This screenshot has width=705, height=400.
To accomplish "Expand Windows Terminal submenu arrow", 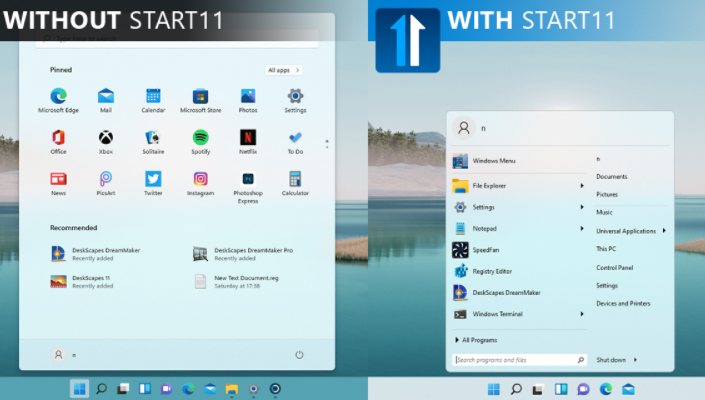I will [582, 314].
